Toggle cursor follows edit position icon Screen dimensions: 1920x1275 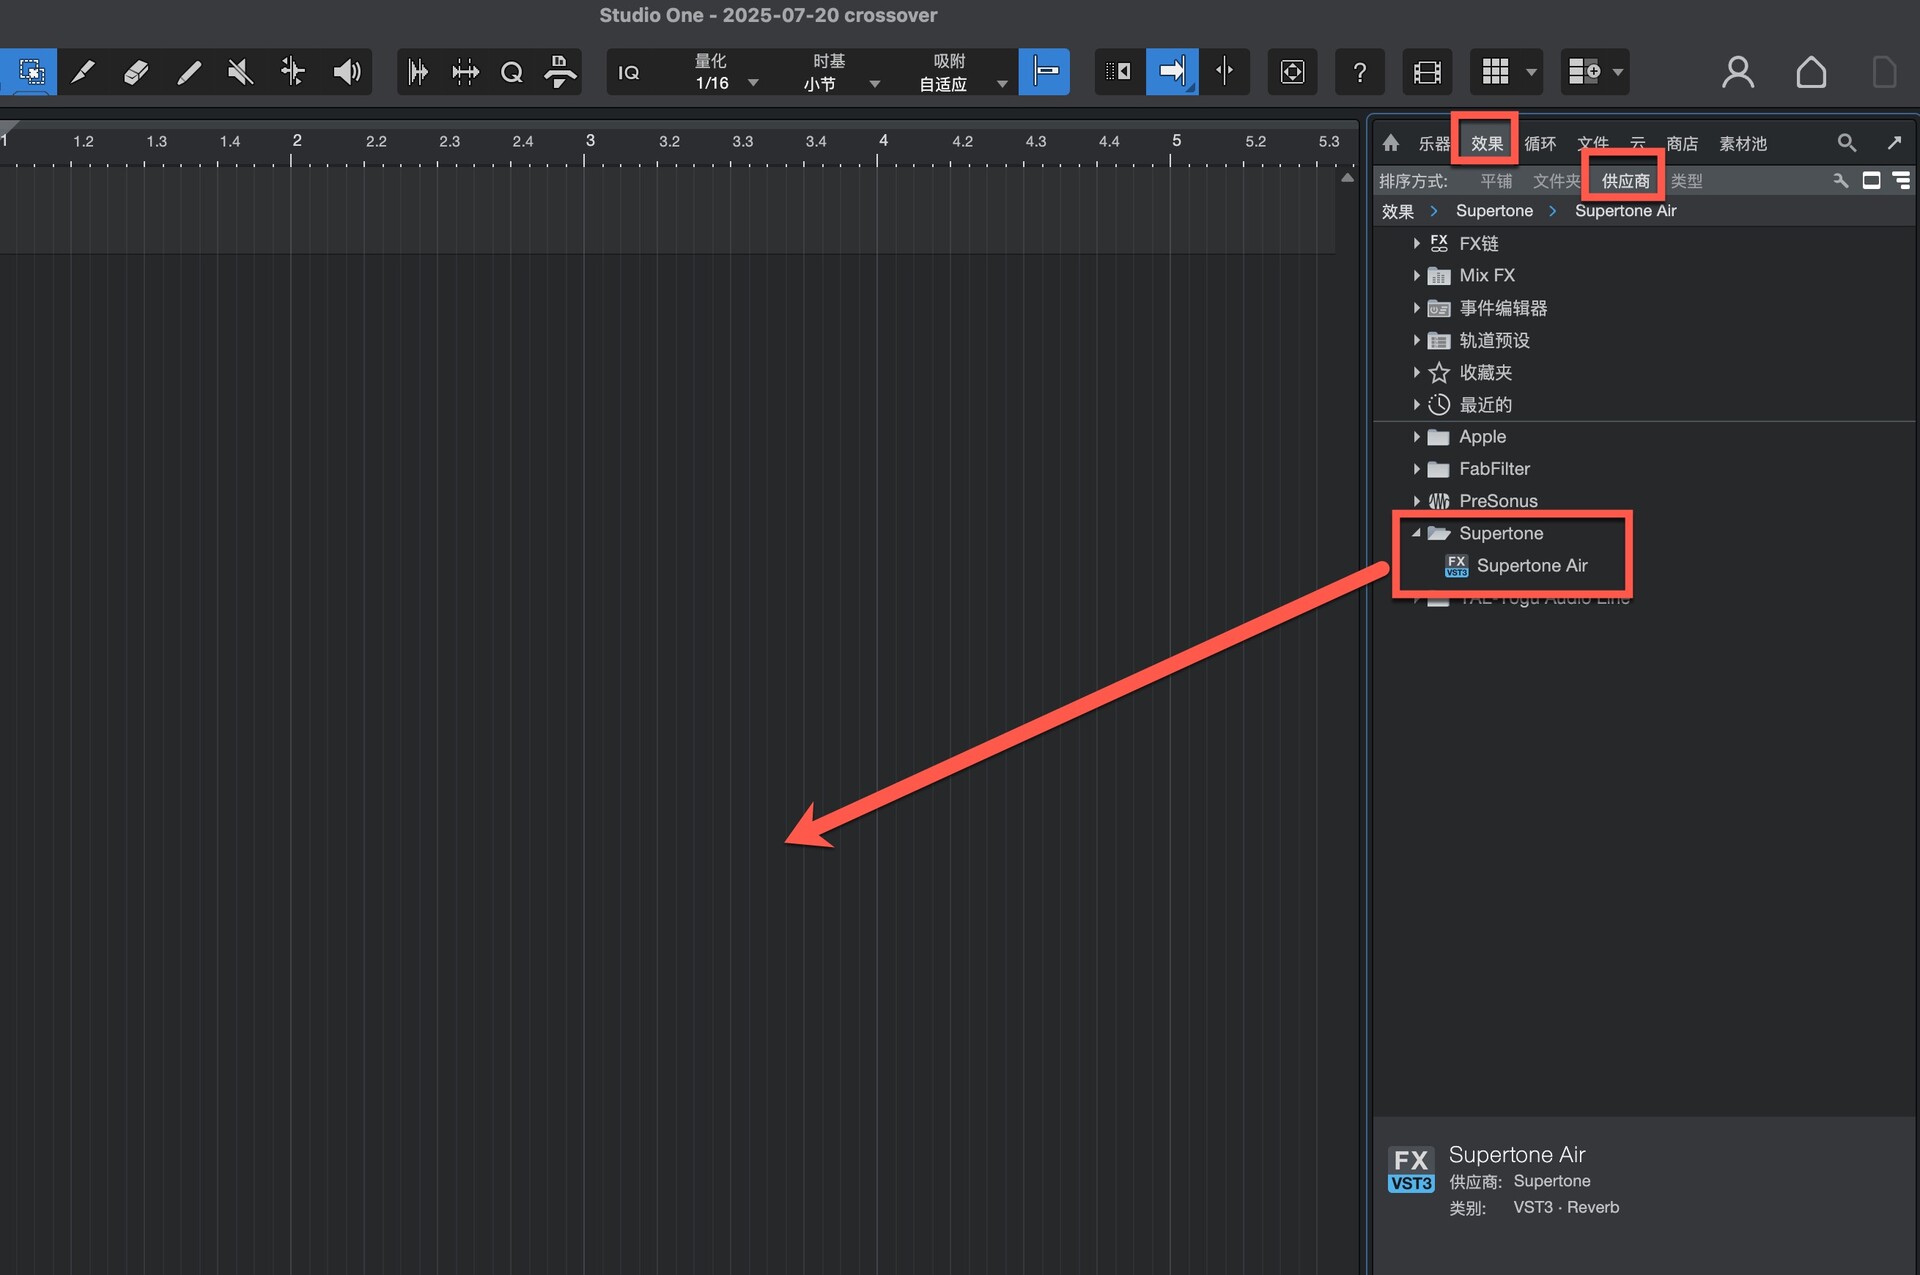tap(1119, 72)
